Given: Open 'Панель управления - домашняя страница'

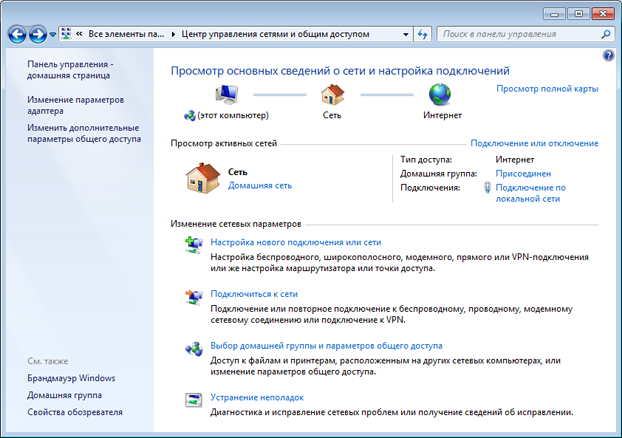Looking at the screenshot, I should (70, 70).
